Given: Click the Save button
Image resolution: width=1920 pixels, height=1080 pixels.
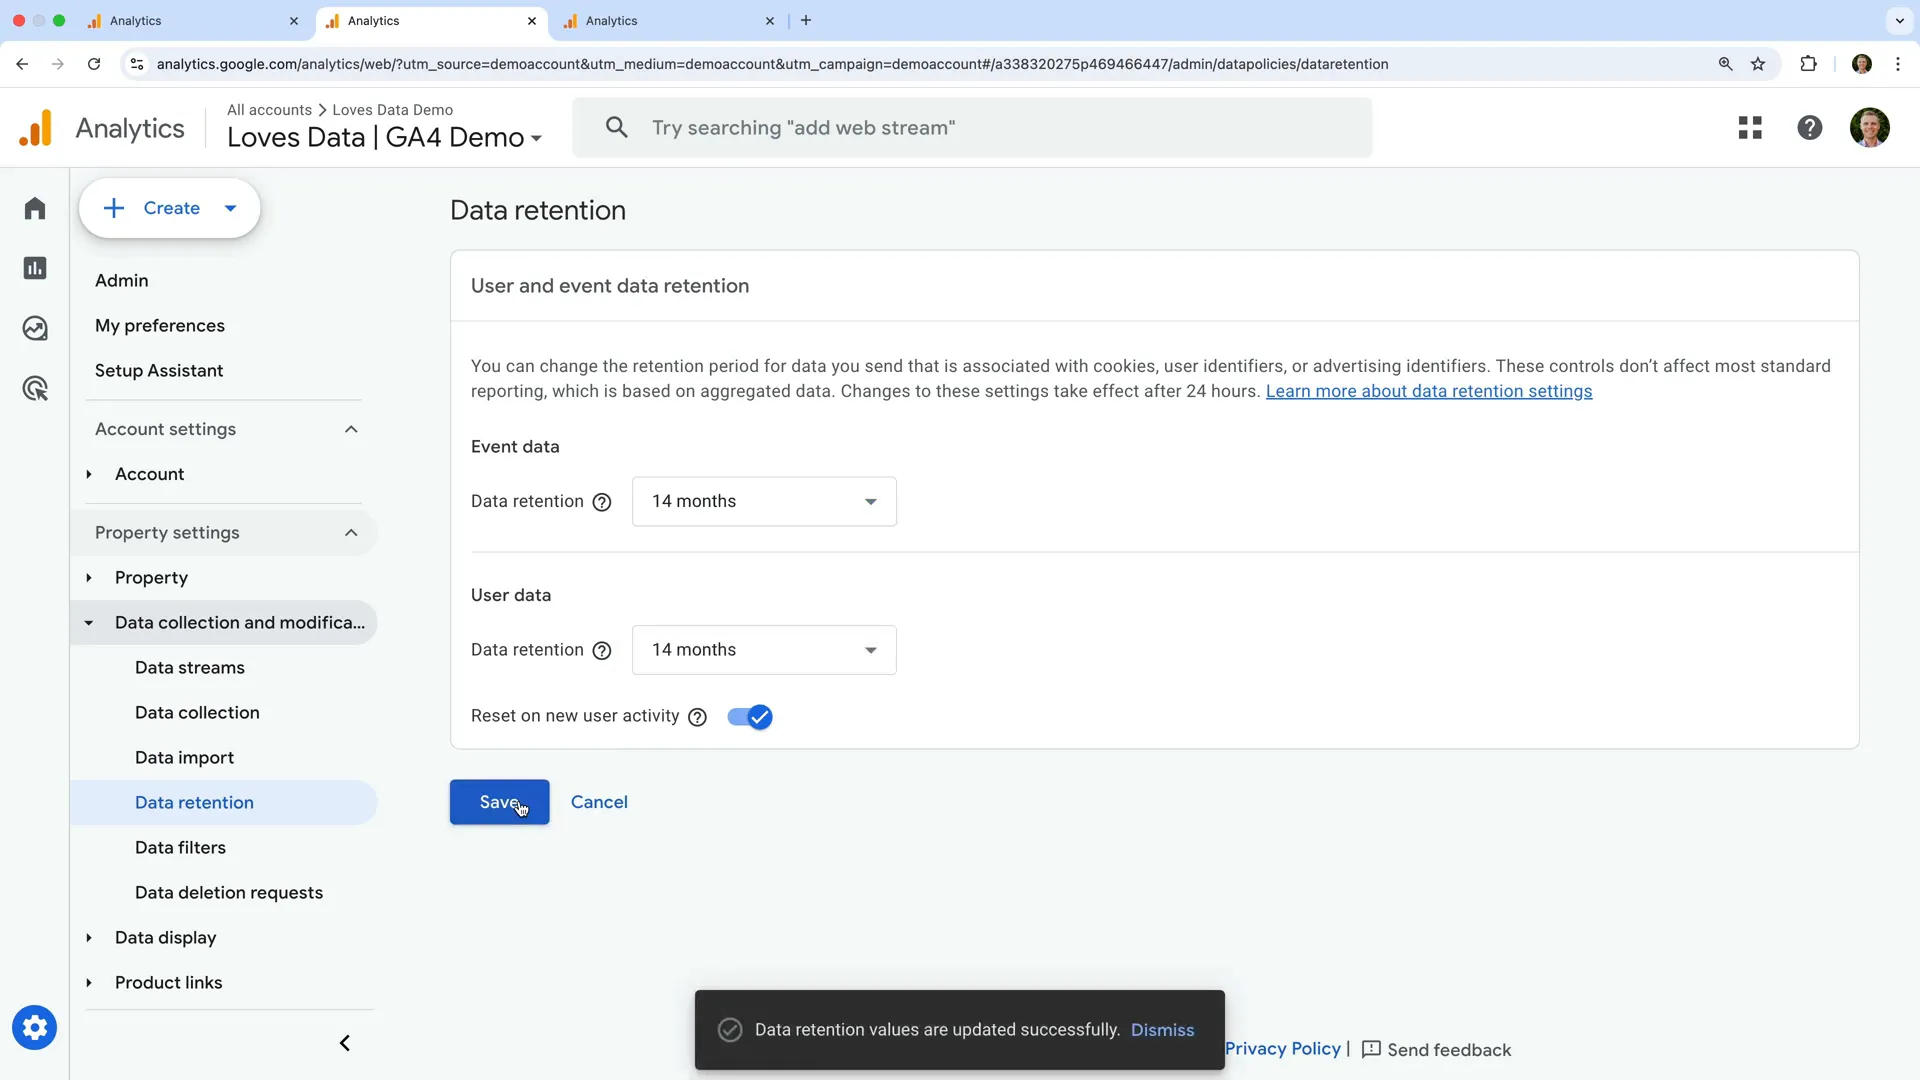Looking at the screenshot, I should coord(499,802).
